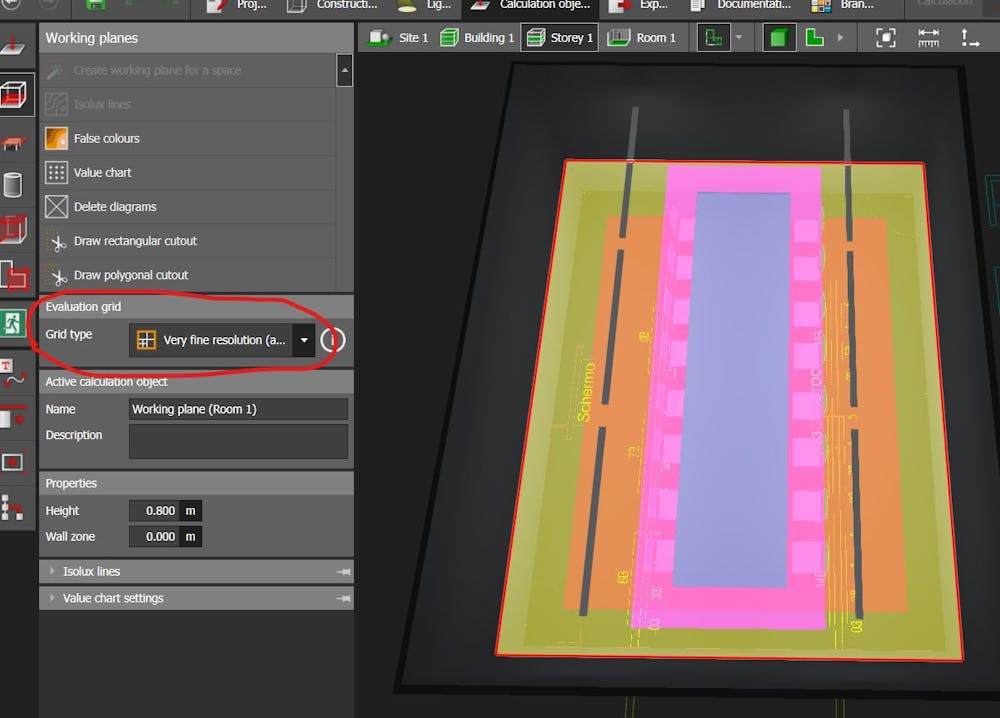This screenshot has height=718, width=1000.
Task: Click the orange False colours icon
Action: click(57, 138)
